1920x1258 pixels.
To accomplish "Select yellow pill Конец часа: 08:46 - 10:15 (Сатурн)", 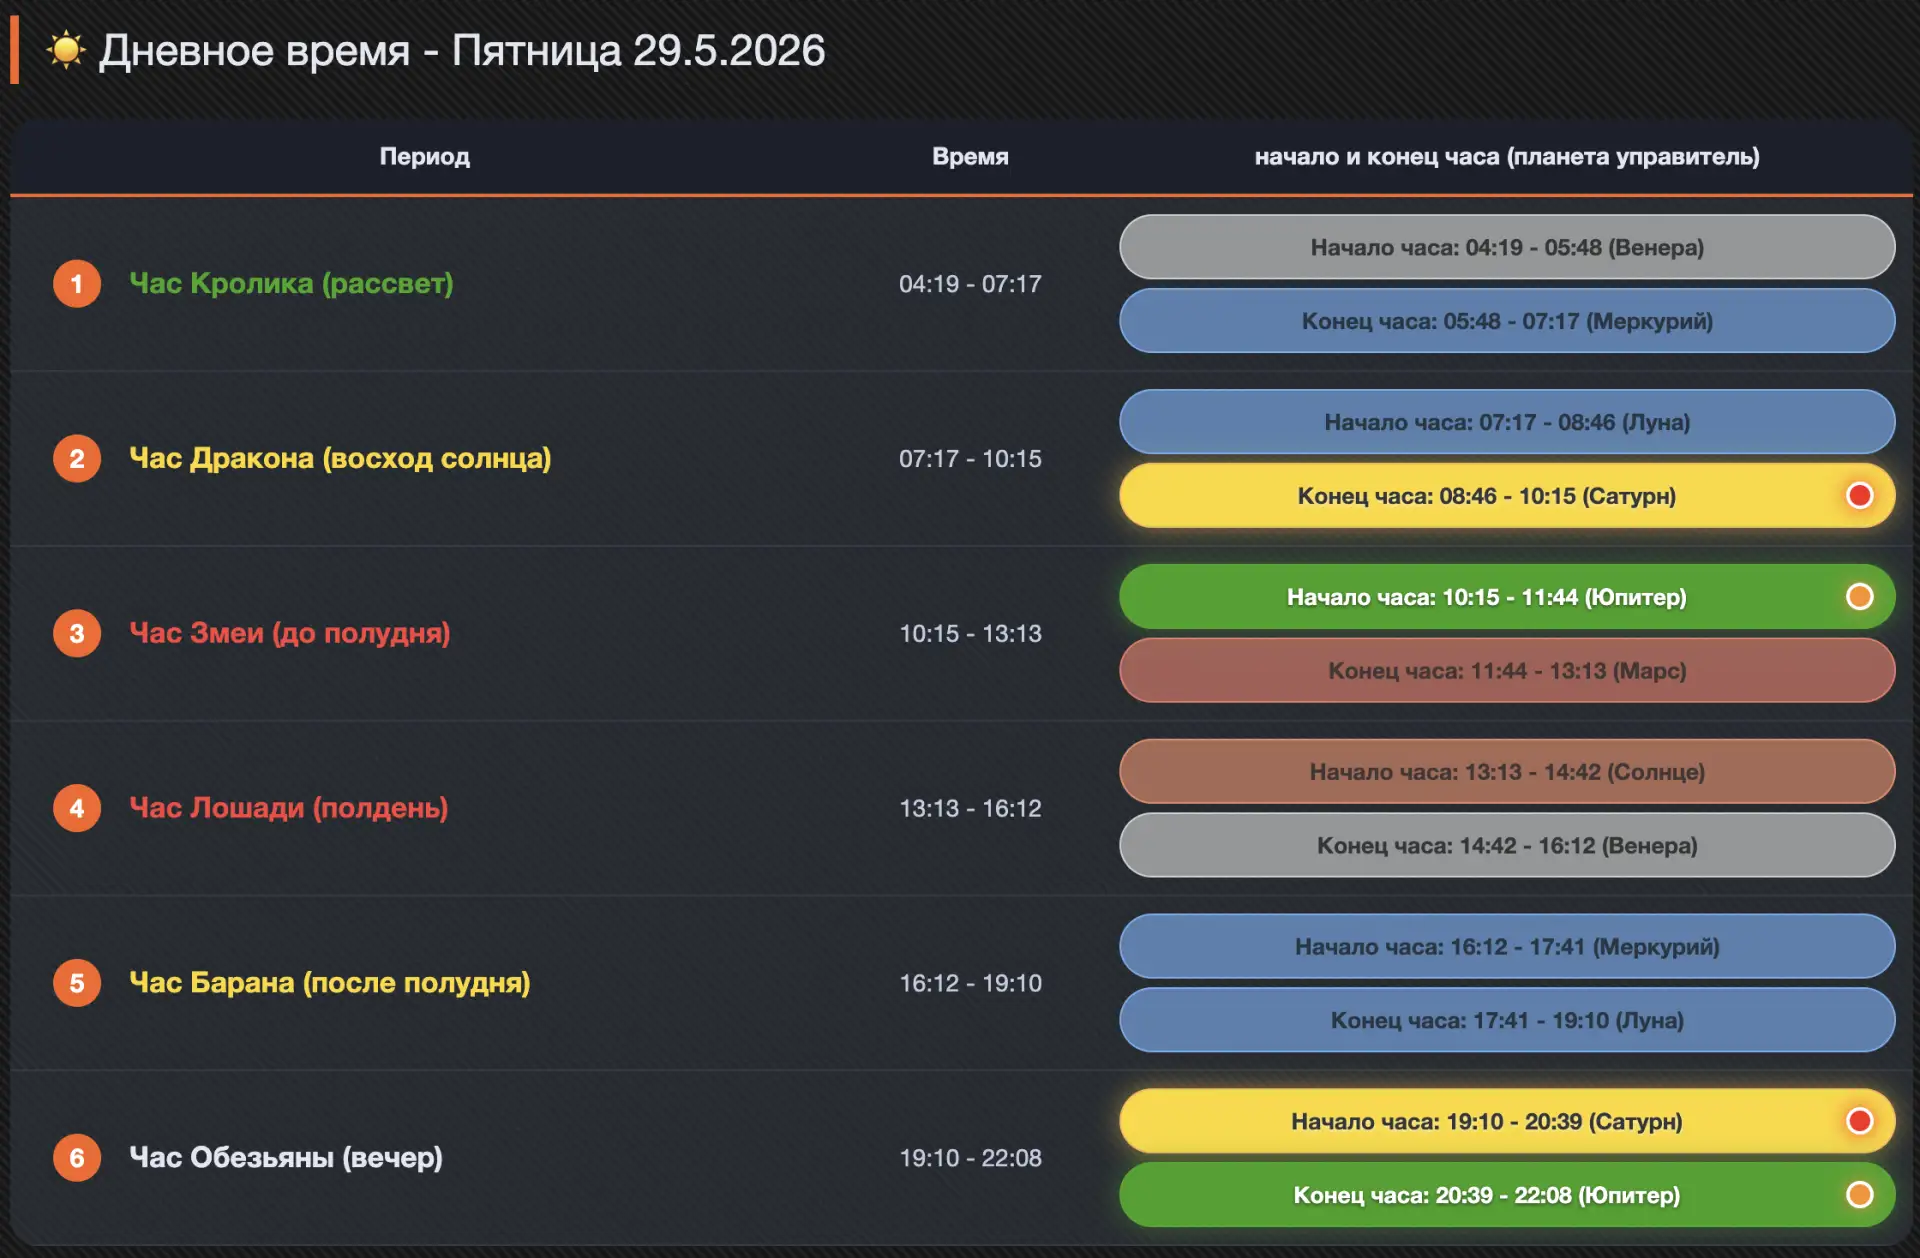I will tap(1507, 496).
